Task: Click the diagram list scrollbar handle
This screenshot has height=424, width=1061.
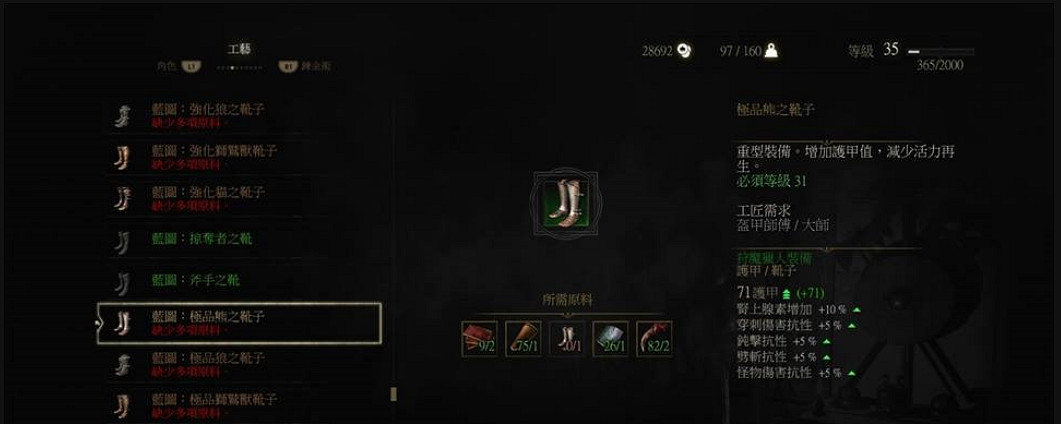Action: (393, 394)
